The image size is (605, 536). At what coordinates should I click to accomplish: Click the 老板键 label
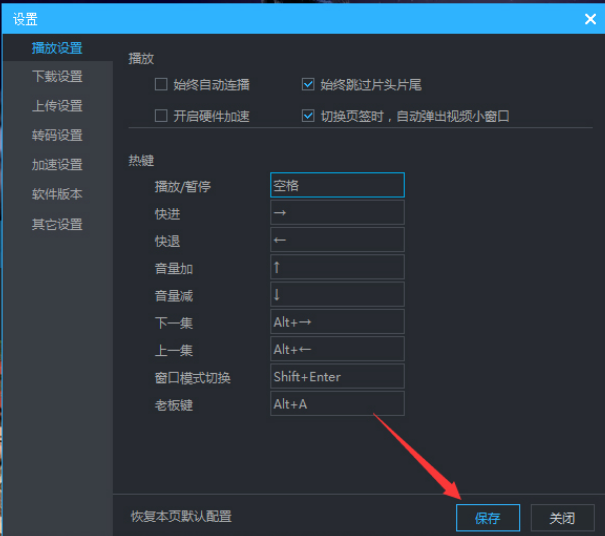174,405
